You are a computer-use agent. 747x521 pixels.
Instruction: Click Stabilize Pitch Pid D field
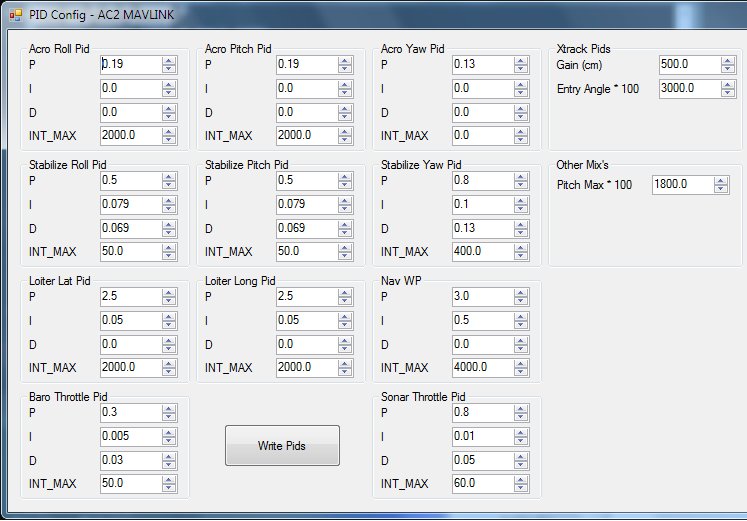coord(304,228)
